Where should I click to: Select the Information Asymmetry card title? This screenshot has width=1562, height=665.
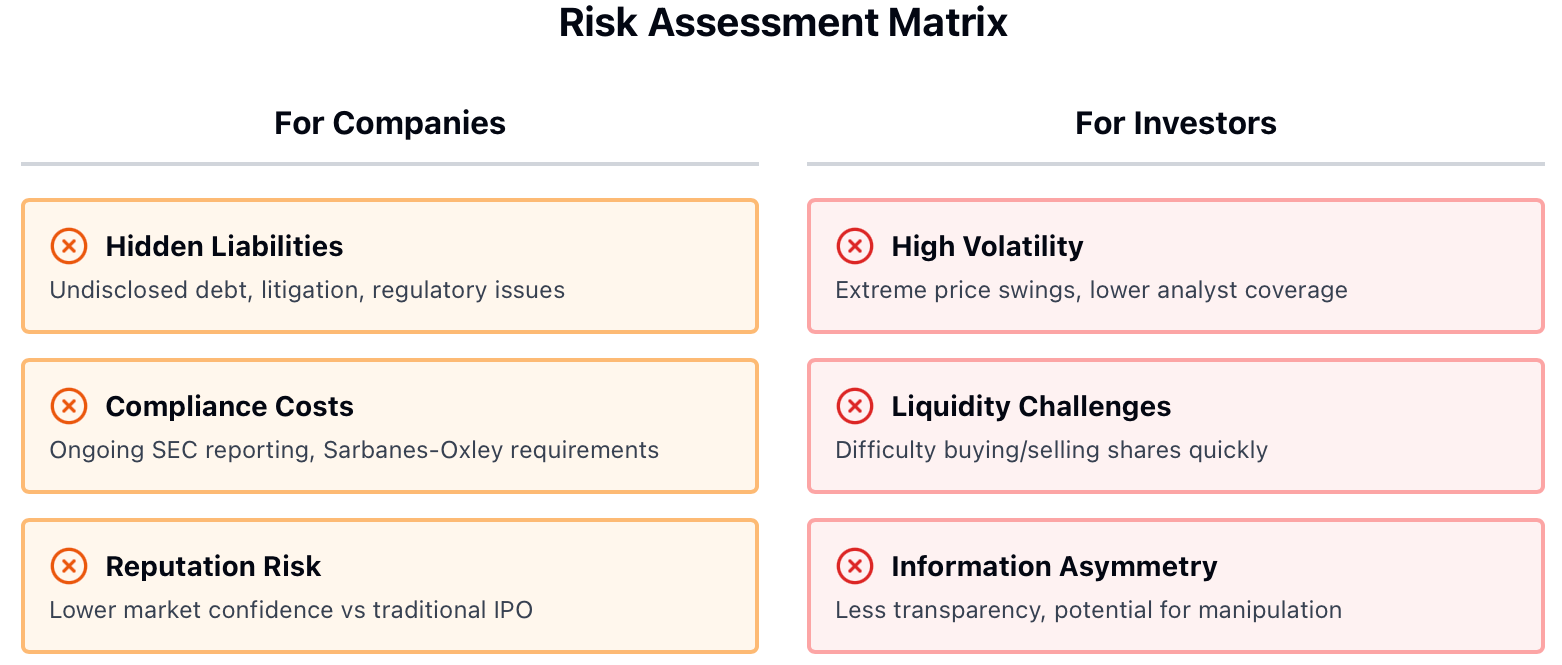(x=1054, y=566)
